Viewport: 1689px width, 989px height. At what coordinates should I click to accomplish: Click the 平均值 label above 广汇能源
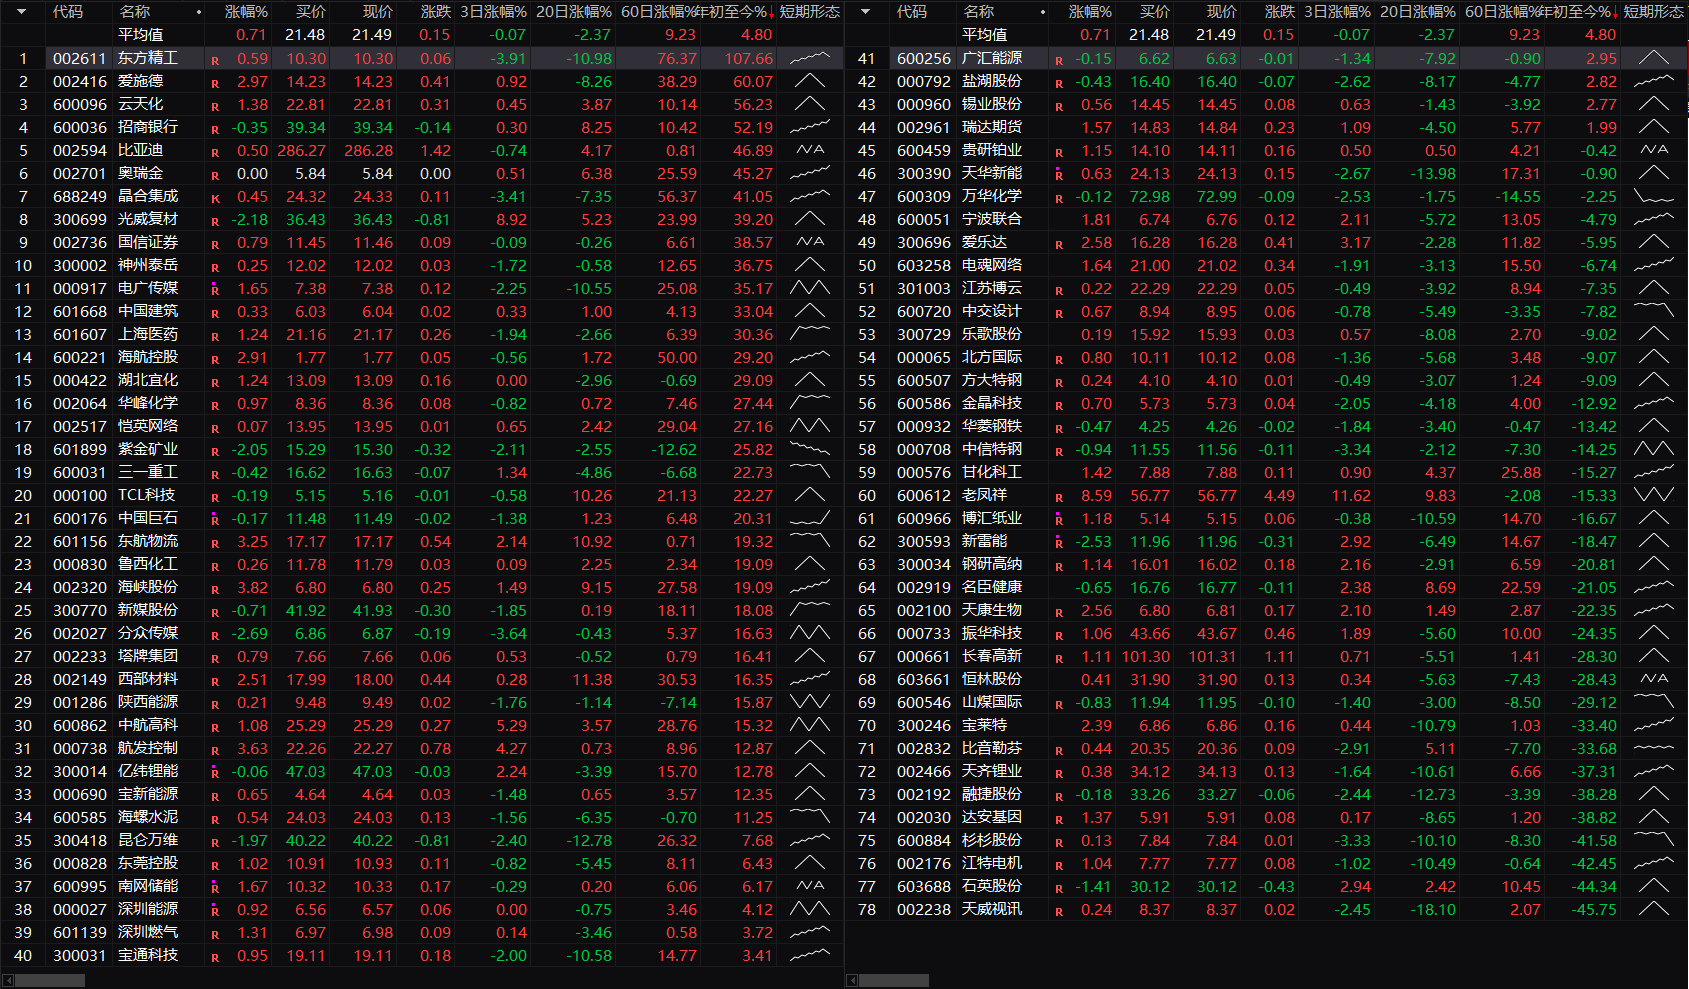pos(985,35)
